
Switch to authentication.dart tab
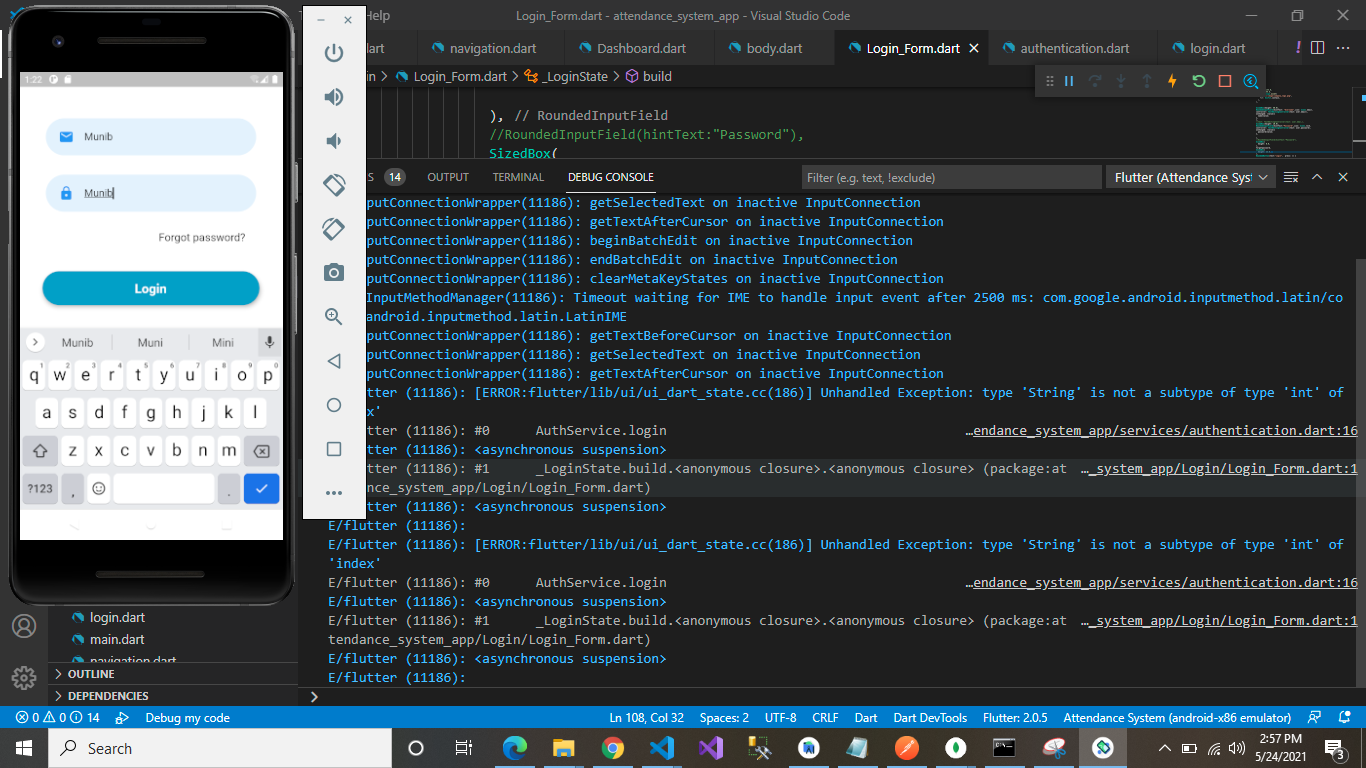pos(1074,48)
